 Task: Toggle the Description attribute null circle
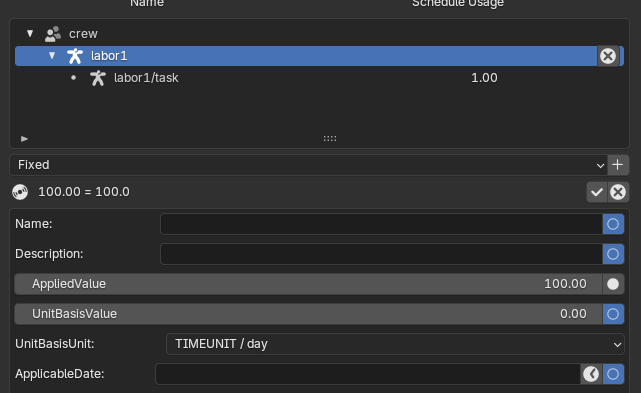tap(613, 254)
